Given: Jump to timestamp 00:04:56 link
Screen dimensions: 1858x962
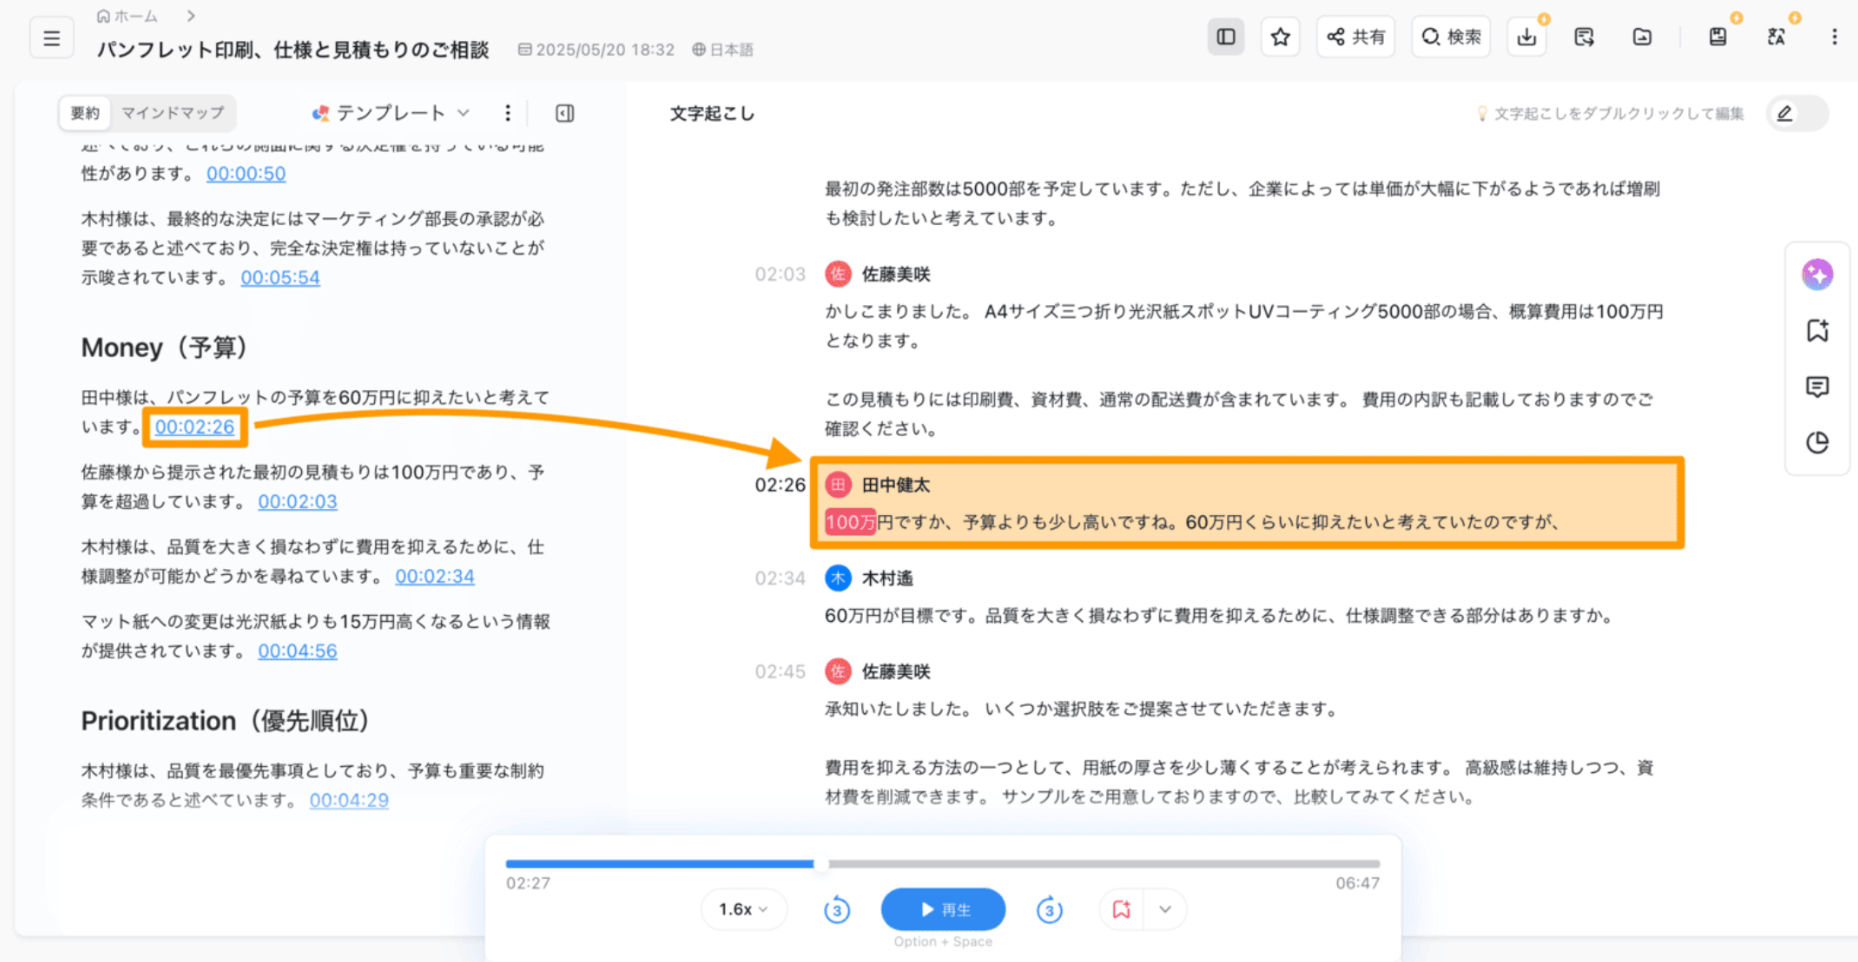Looking at the screenshot, I should [297, 651].
